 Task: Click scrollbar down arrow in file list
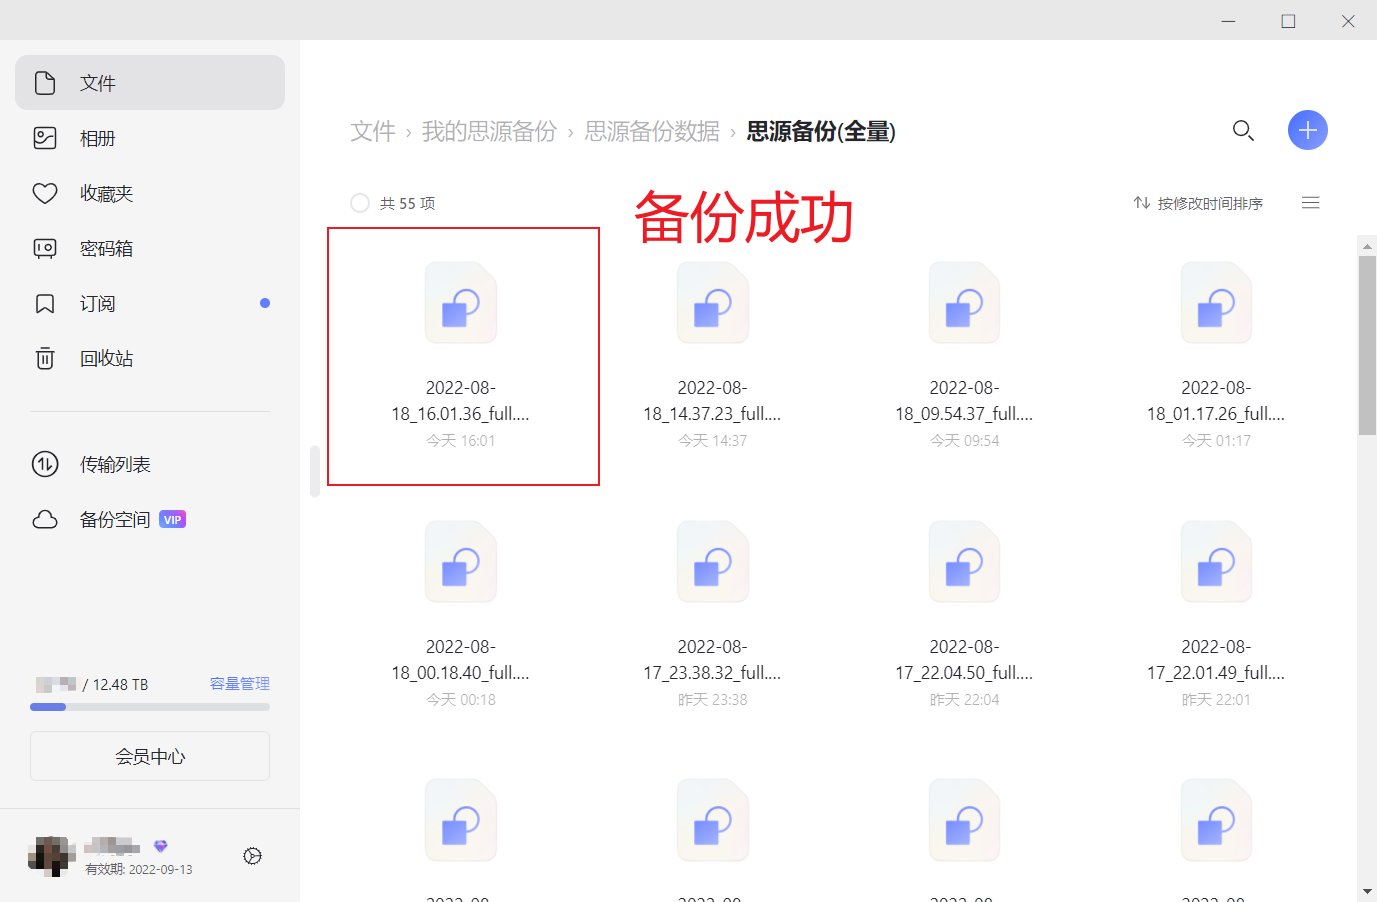point(1367,891)
